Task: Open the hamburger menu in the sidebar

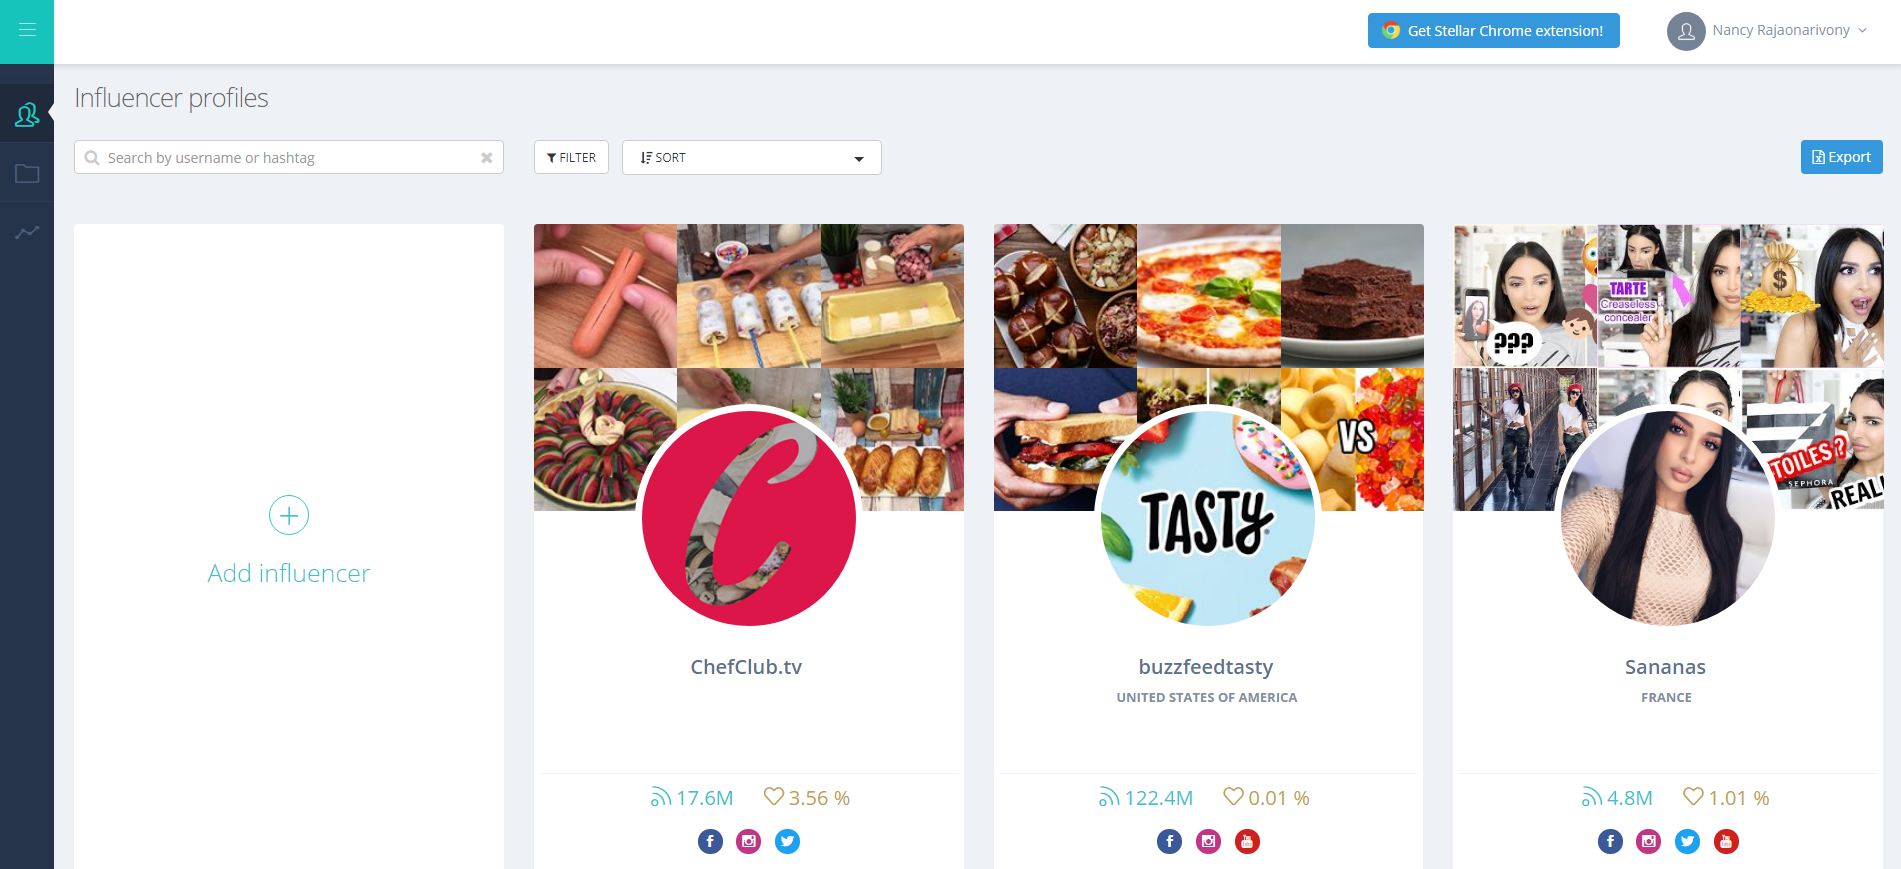Action: coord(27,31)
